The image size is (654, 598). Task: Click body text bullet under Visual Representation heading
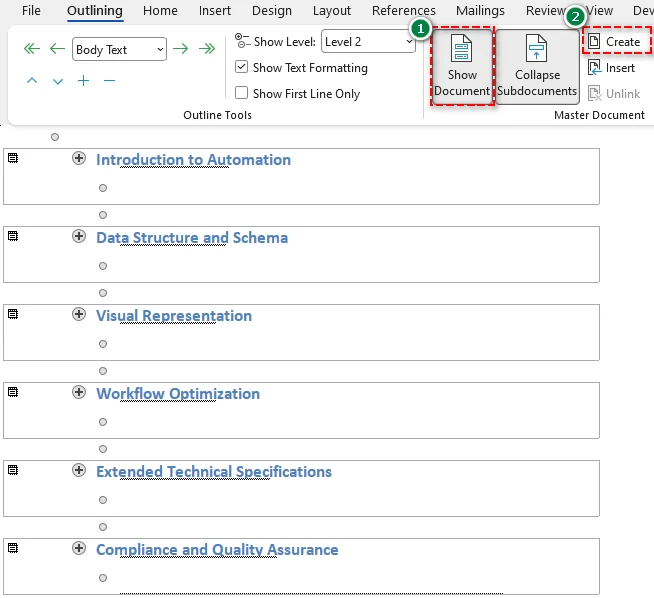103,344
